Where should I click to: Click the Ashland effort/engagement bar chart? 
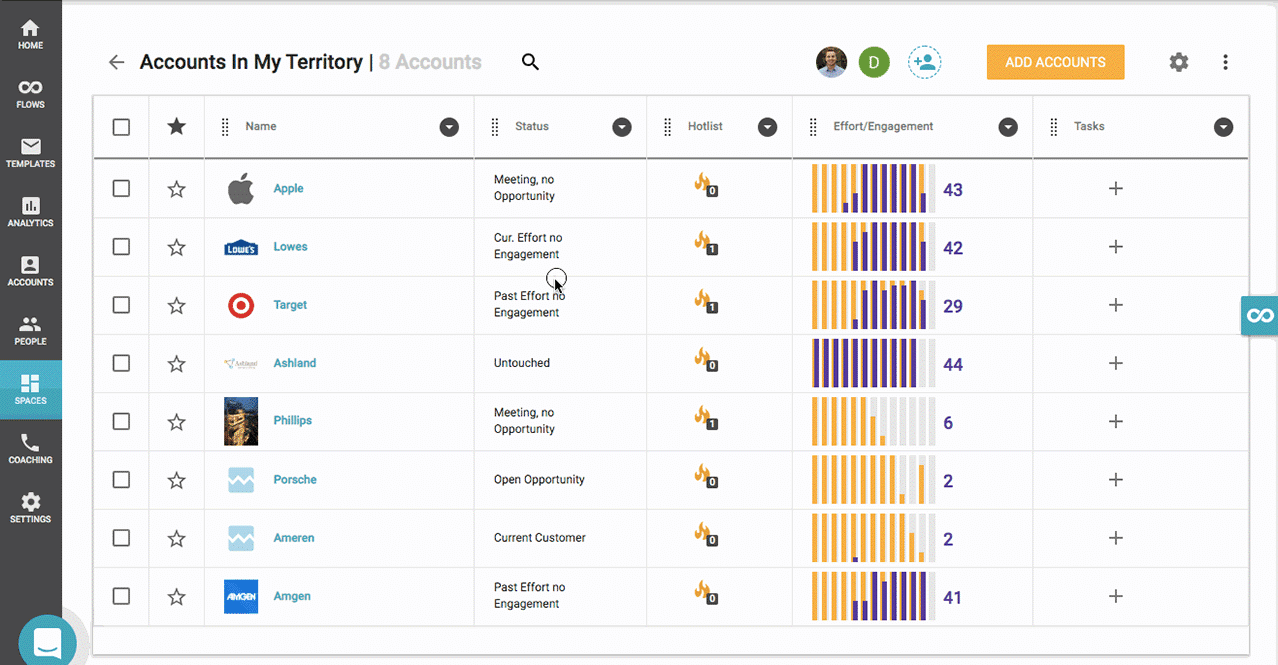pos(873,364)
